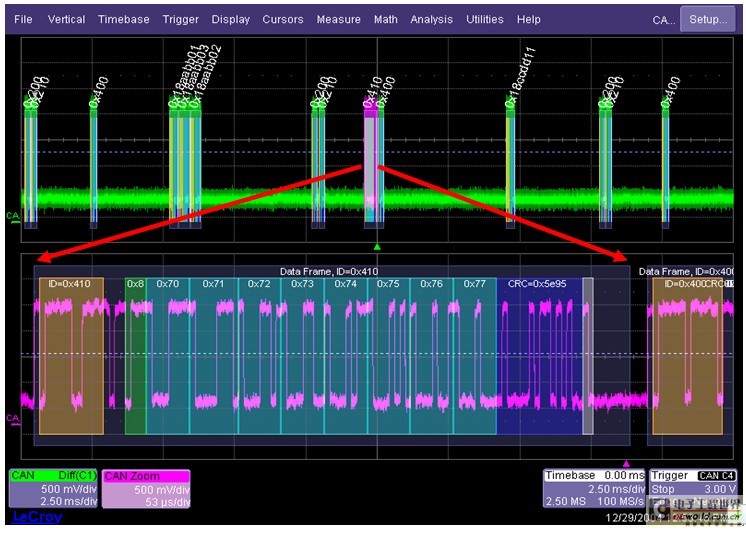Open the Help menu
The image size is (746, 533).
click(529, 19)
